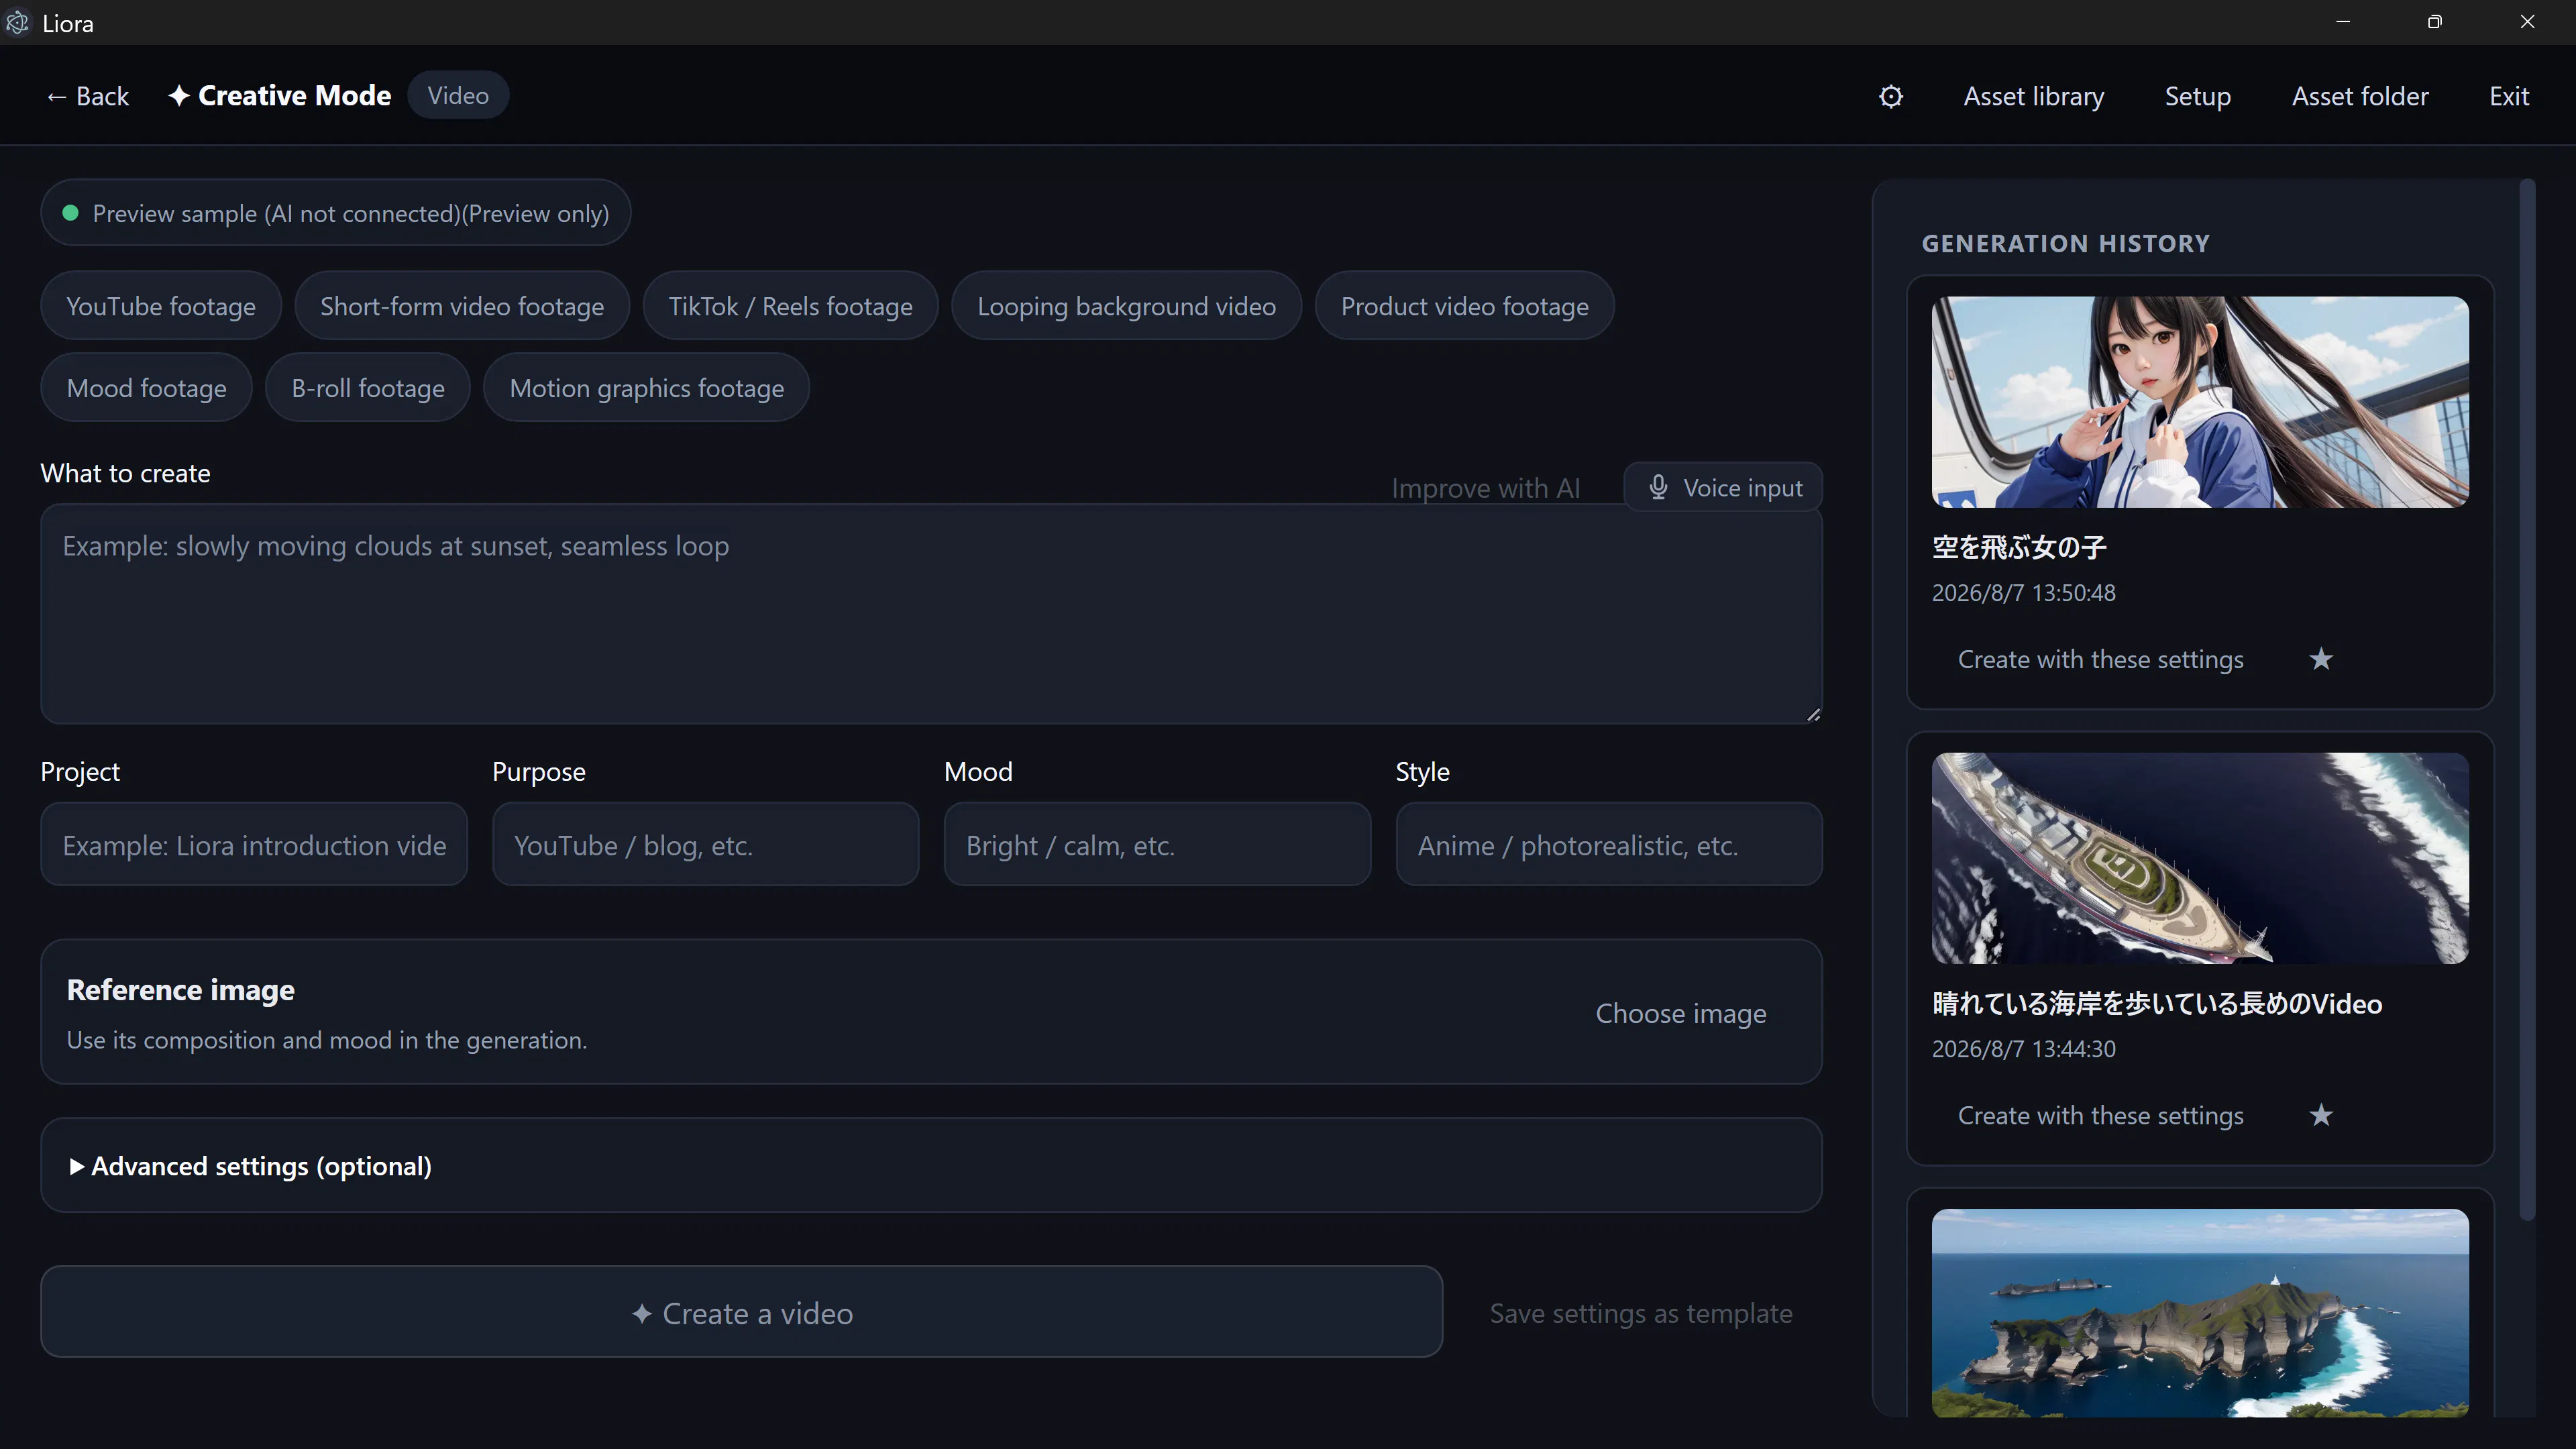Focus the What to create text area
The height and width of the screenshot is (1449, 2576).
click(x=931, y=614)
